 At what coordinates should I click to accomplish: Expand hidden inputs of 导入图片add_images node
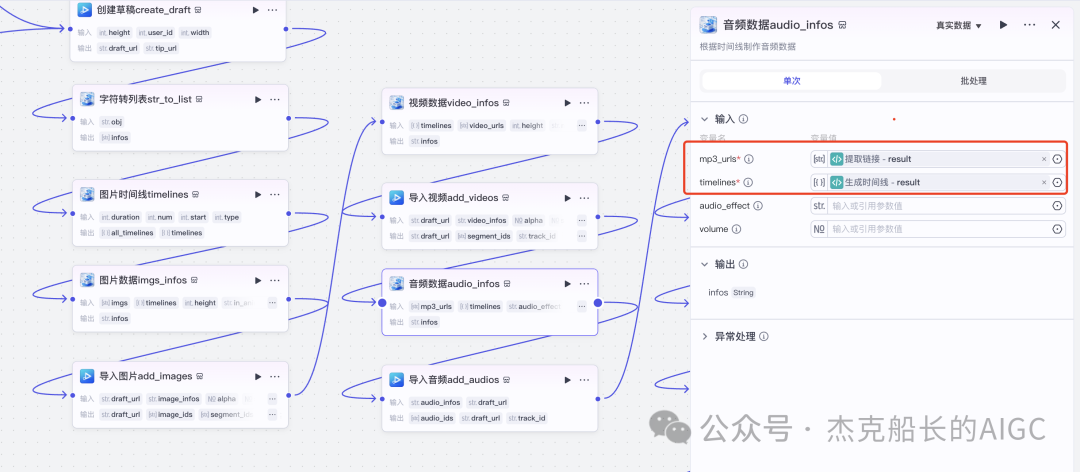[x=272, y=398]
